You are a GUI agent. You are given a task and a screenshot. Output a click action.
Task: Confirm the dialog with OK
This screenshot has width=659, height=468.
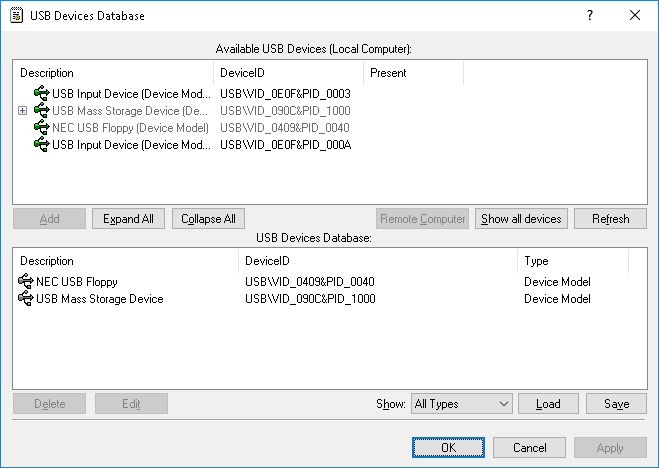pos(448,448)
